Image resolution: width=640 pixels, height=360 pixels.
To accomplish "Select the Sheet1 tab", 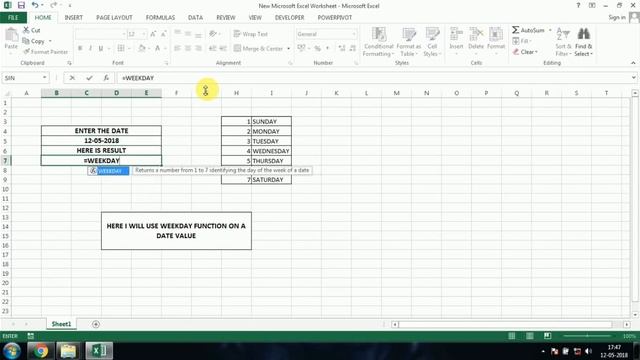I will (61, 324).
